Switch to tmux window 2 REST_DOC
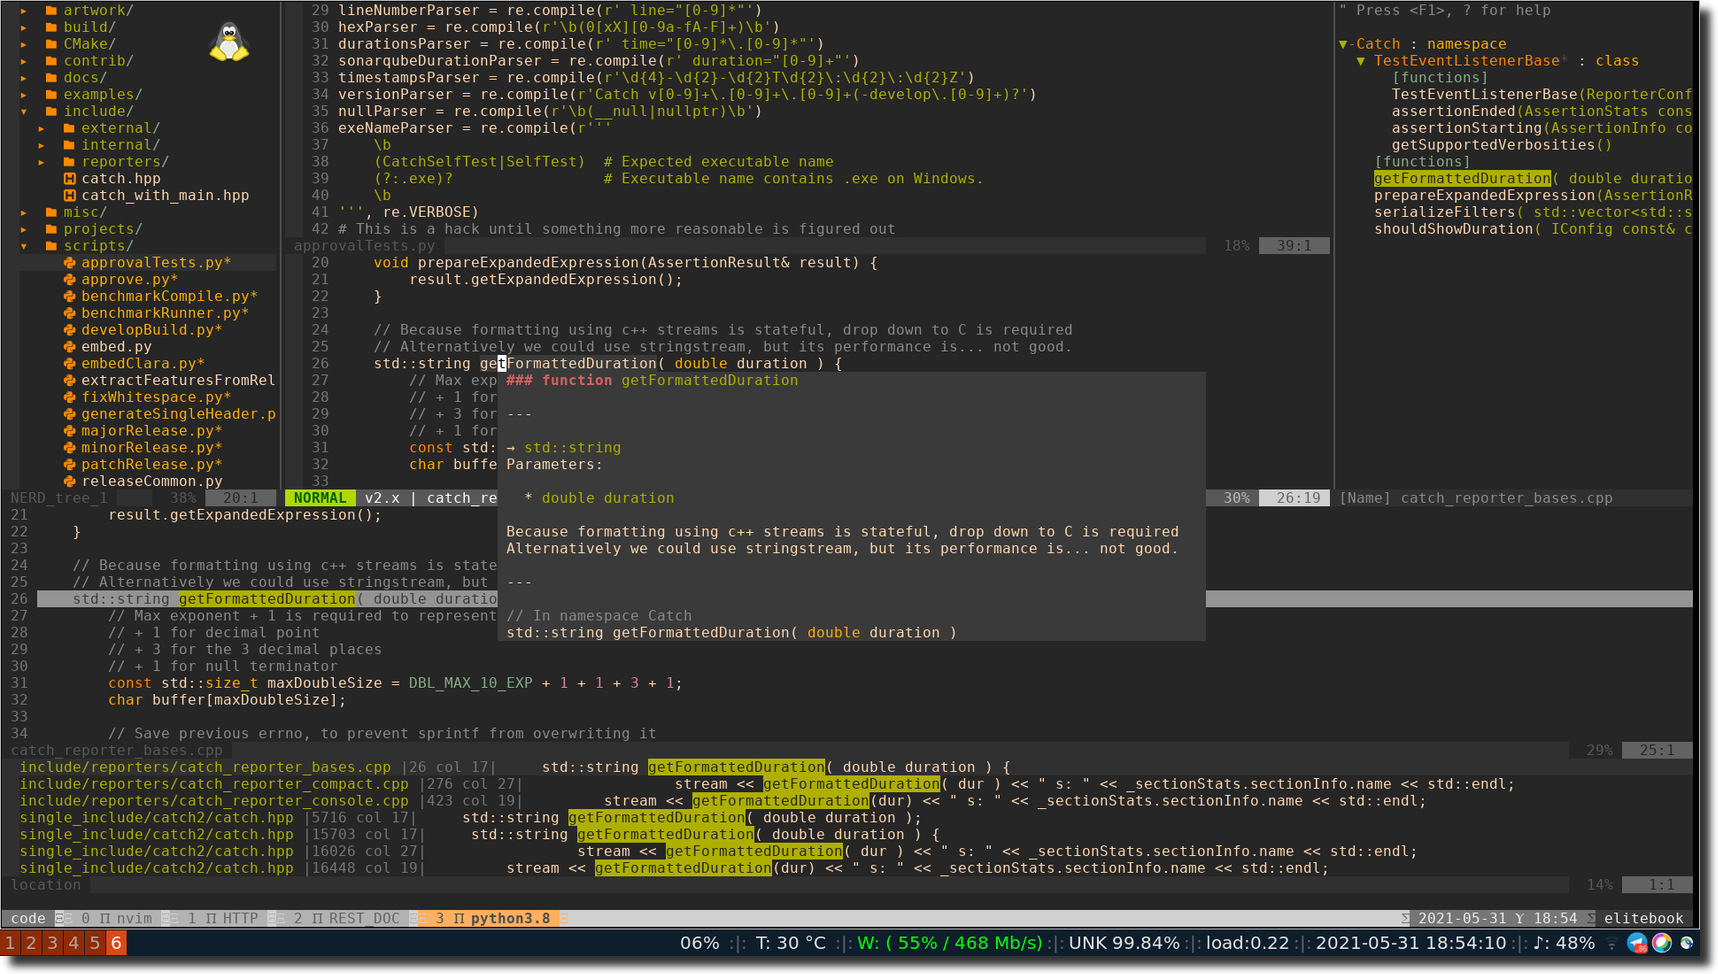The image size is (1718, 974). click(x=346, y=918)
